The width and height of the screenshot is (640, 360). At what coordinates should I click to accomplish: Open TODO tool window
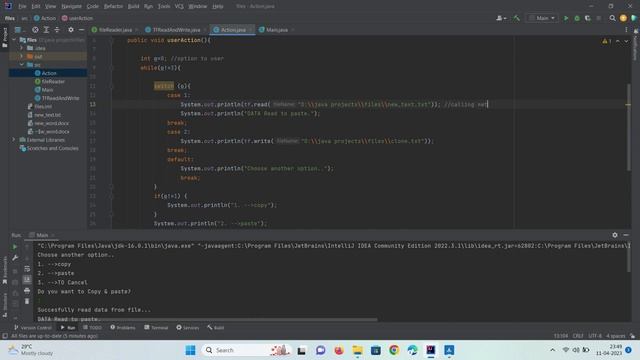click(x=92, y=327)
